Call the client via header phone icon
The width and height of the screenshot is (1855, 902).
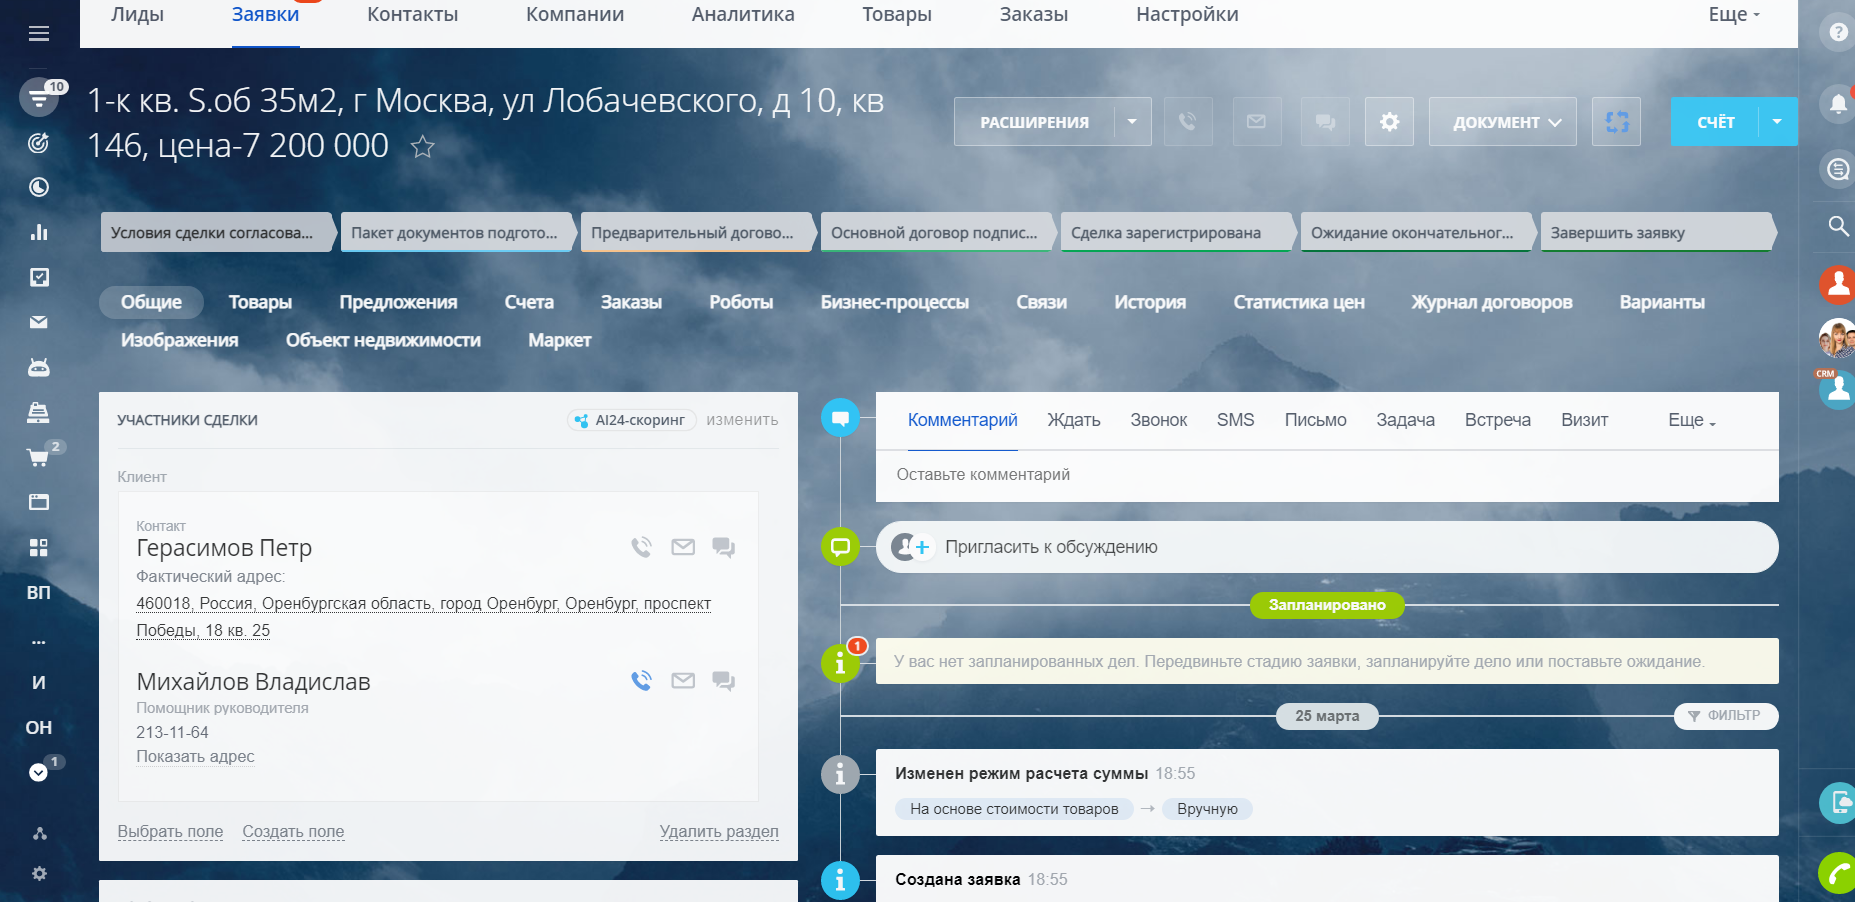pyautogui.click(x=1188, y=122)
